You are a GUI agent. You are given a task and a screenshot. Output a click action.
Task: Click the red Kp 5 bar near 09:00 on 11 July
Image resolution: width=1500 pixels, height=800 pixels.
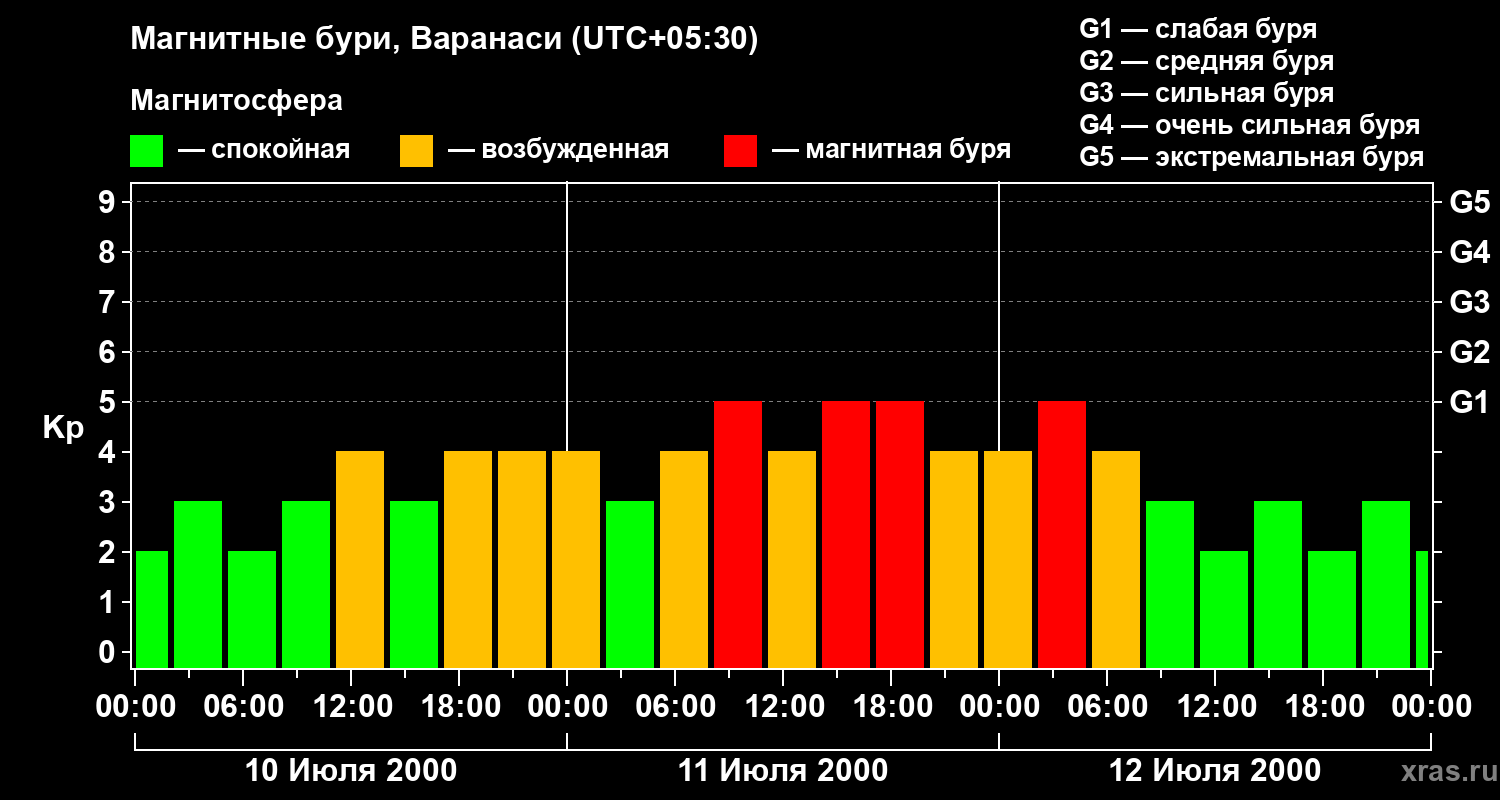pos(738,534)
